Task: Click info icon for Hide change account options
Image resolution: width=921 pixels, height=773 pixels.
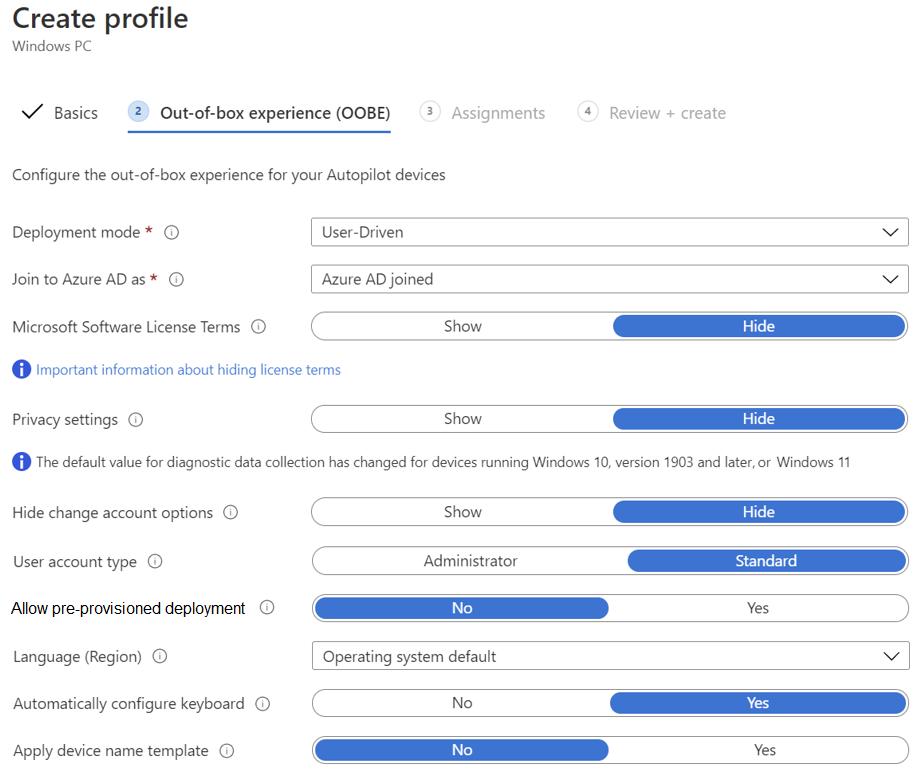Action: [230, 513]
